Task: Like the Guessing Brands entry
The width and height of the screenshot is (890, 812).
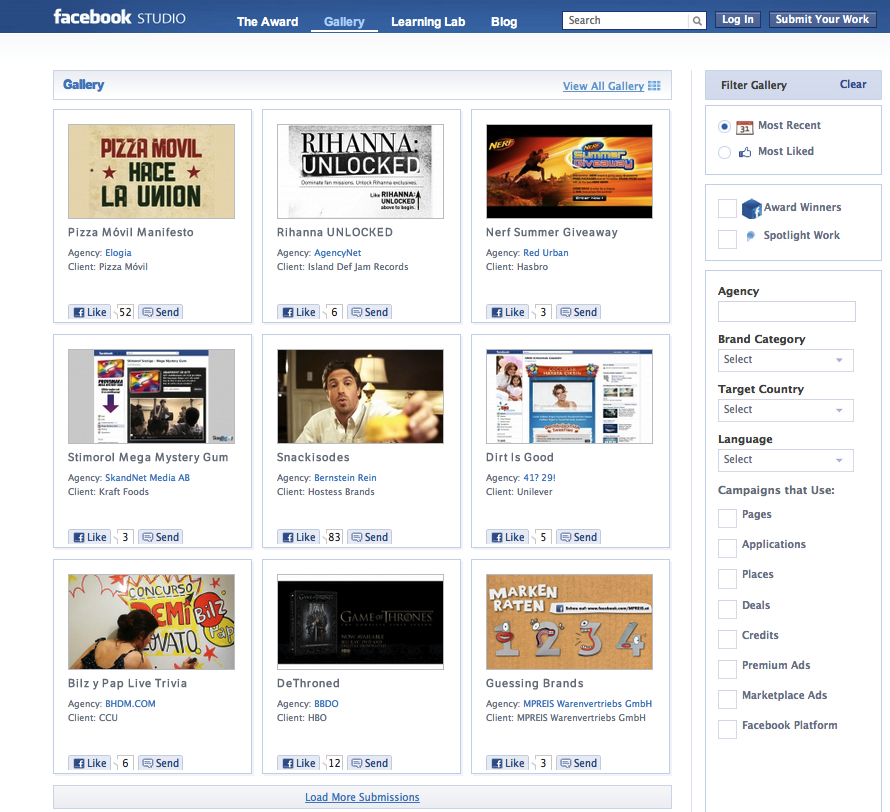Action: (508, 763)
